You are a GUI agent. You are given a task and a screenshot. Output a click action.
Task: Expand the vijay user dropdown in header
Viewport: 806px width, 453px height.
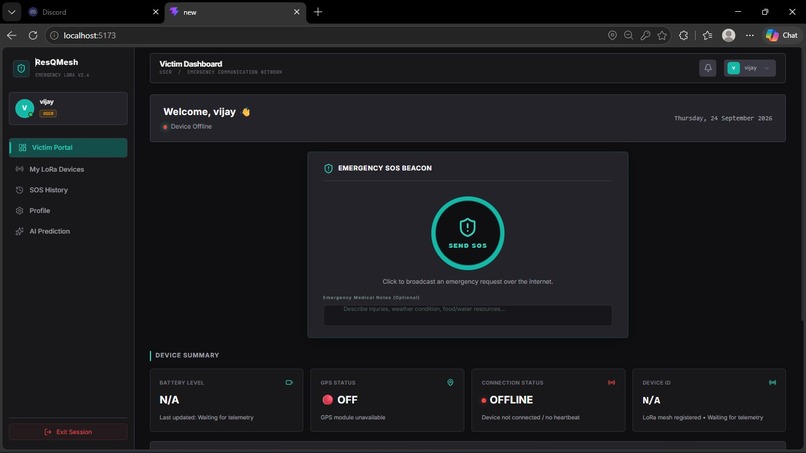point(750,68)
